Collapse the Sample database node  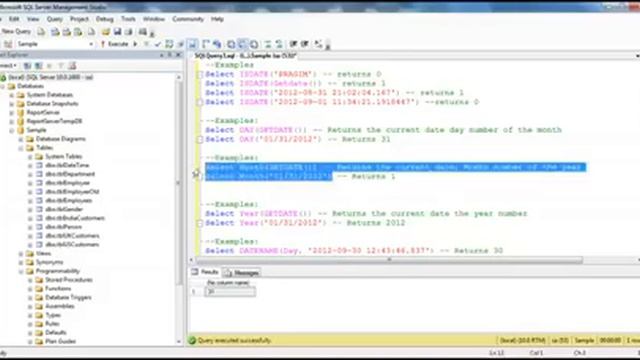(12, 130)
